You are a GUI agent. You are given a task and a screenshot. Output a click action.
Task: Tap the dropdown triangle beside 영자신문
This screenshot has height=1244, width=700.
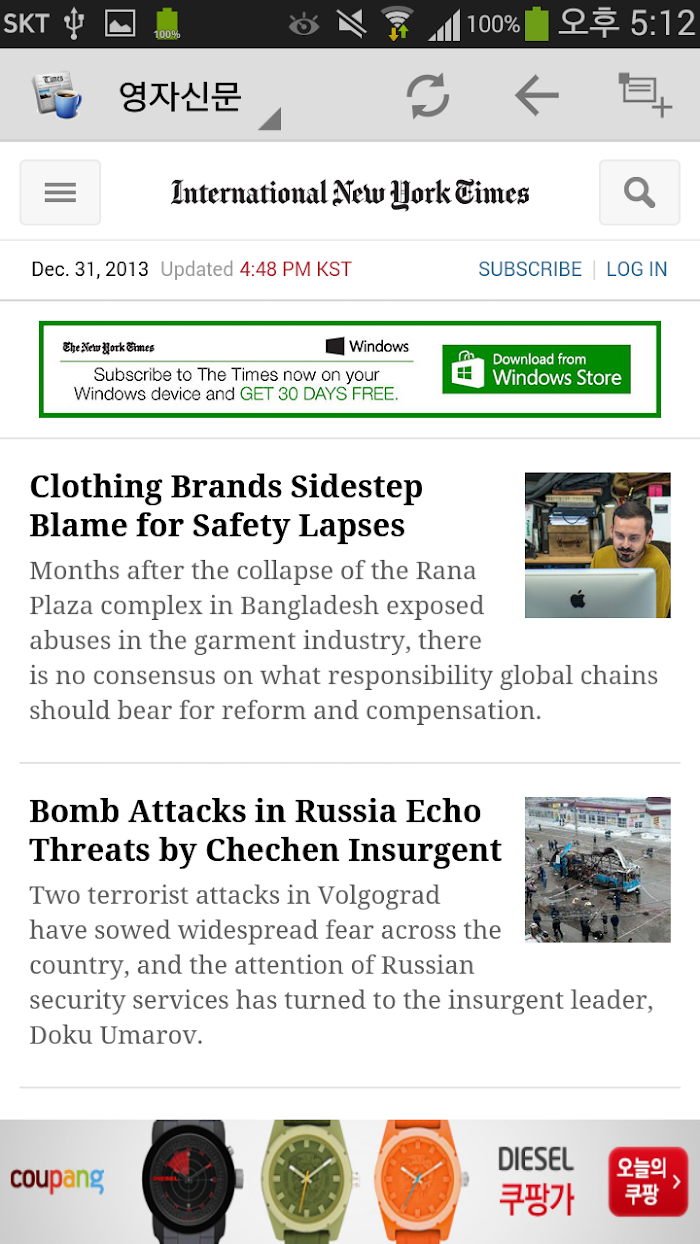(270, 119)
